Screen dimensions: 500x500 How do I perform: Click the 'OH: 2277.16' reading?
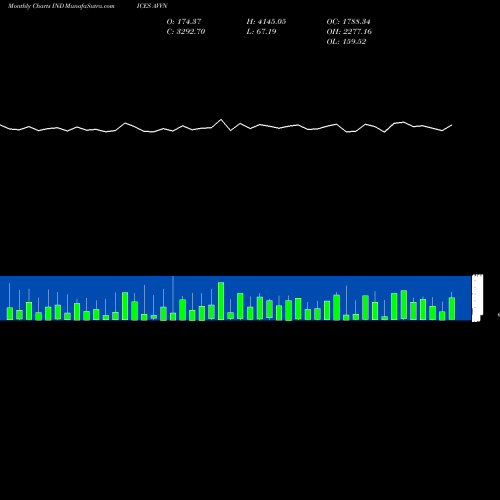tap(349, 32)
